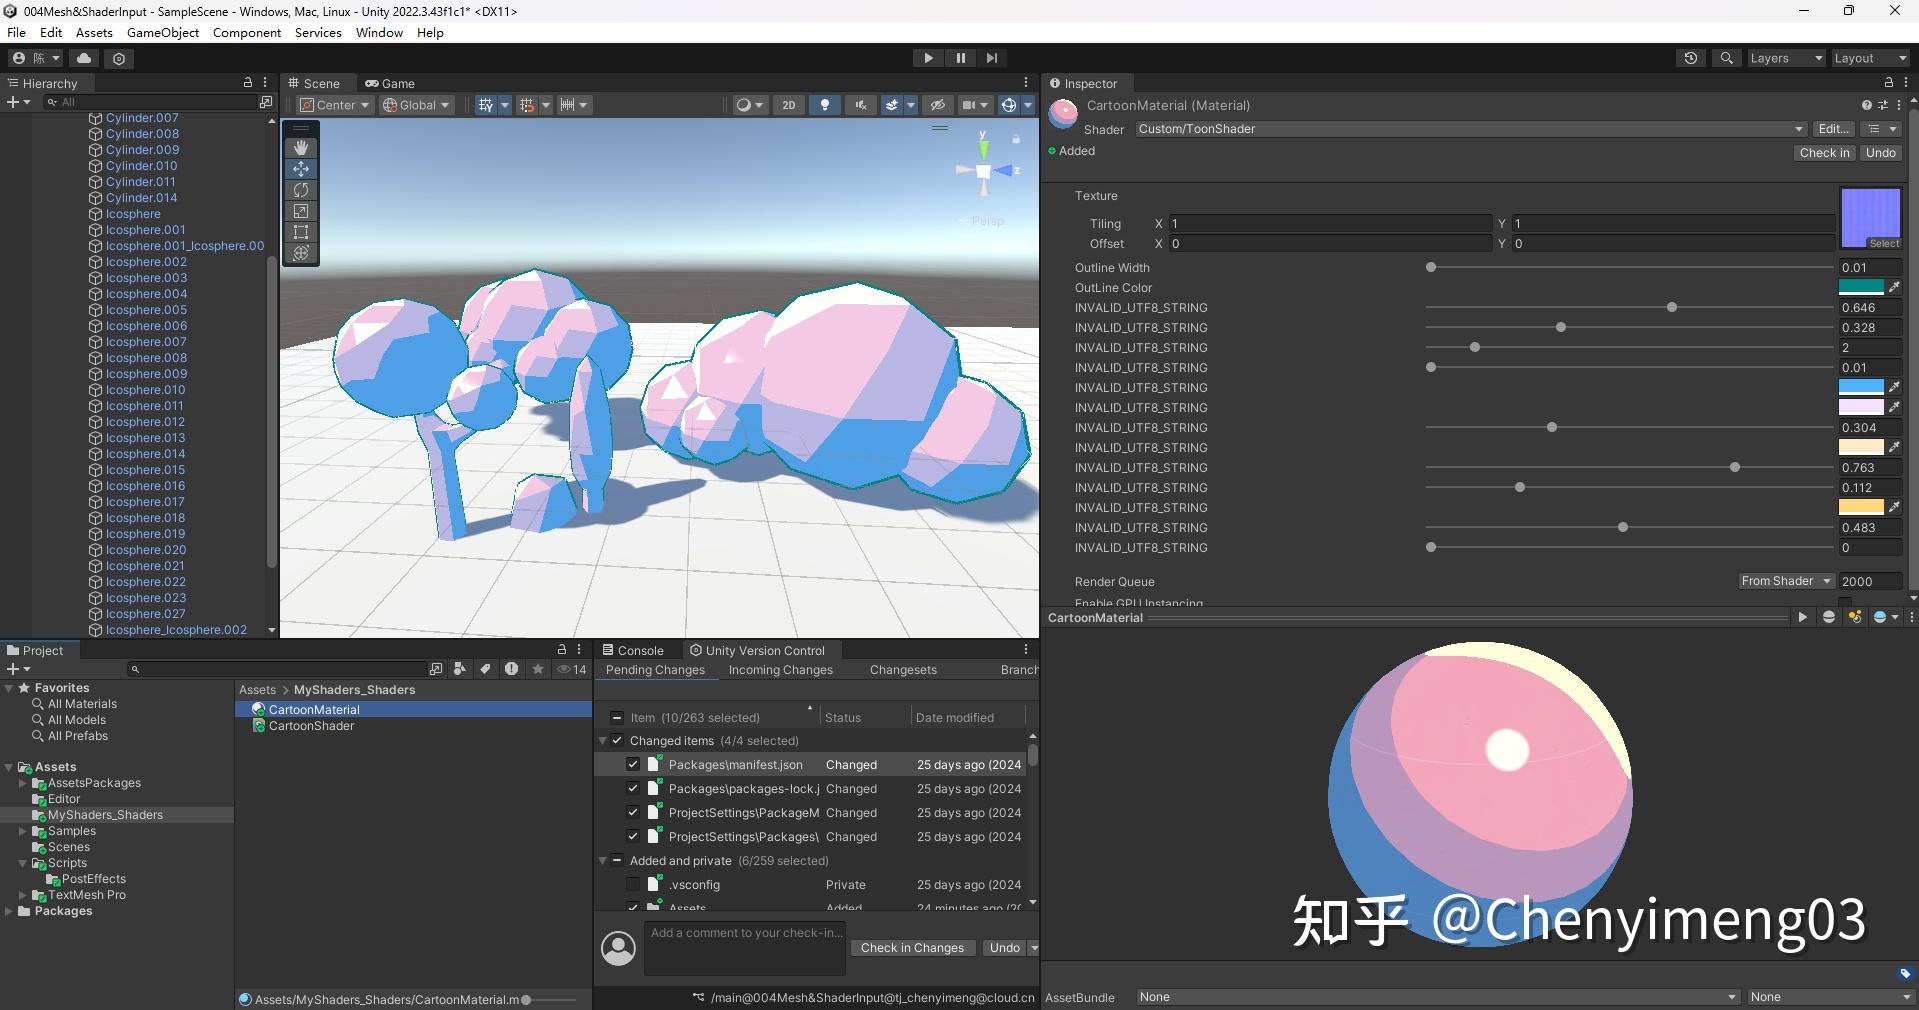The width and height of the screenshot is (1919, 1010).
Task: Open the Scene view effects dropdown icon
Action: [910, 105]
